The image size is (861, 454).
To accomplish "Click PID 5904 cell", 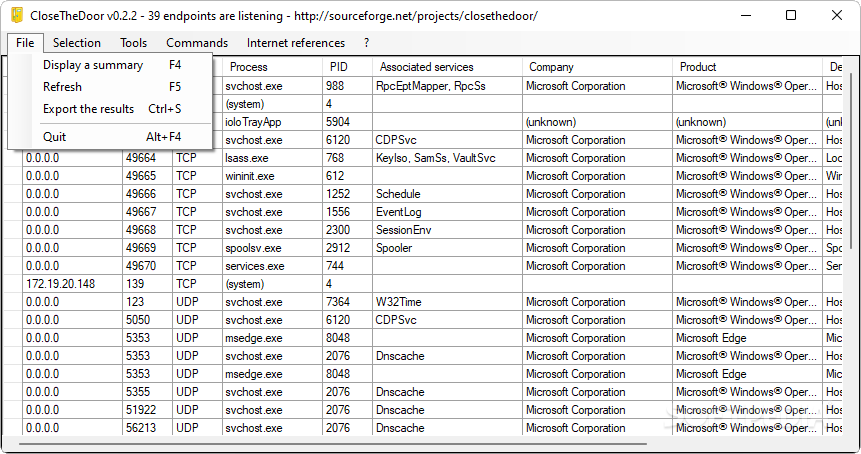I will [x=348, y=122].
